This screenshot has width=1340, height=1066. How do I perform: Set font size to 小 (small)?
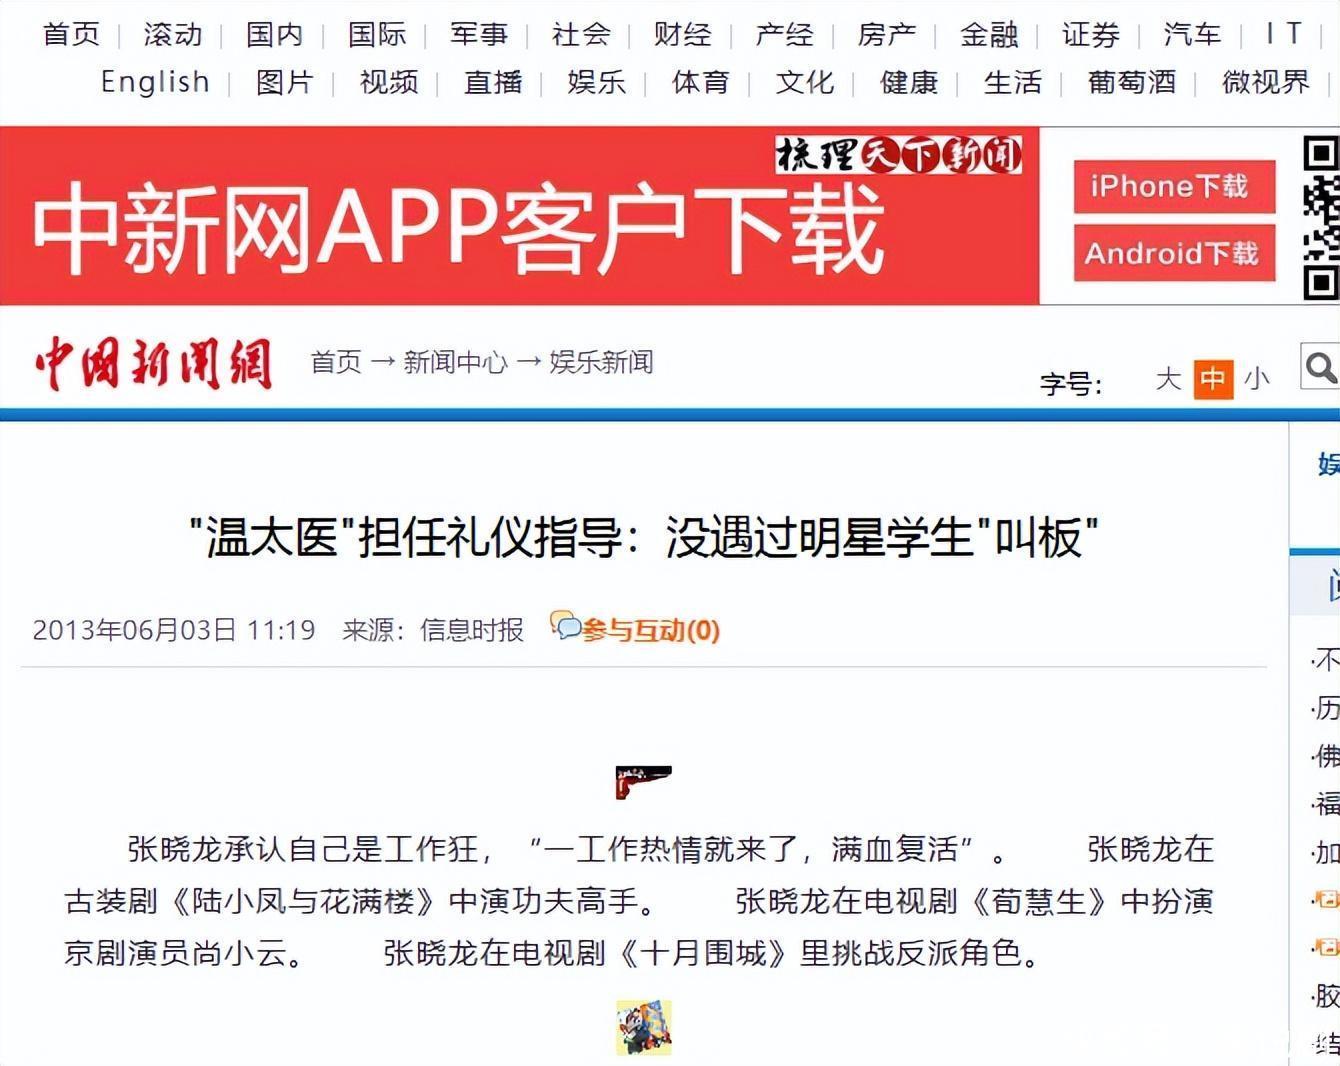point(1257,379)
